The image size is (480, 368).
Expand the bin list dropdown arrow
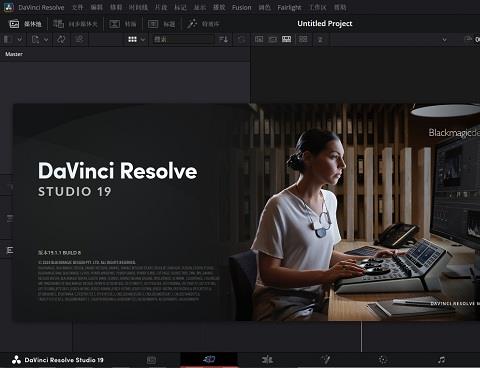pyautogui.click(x=20, y=40)
